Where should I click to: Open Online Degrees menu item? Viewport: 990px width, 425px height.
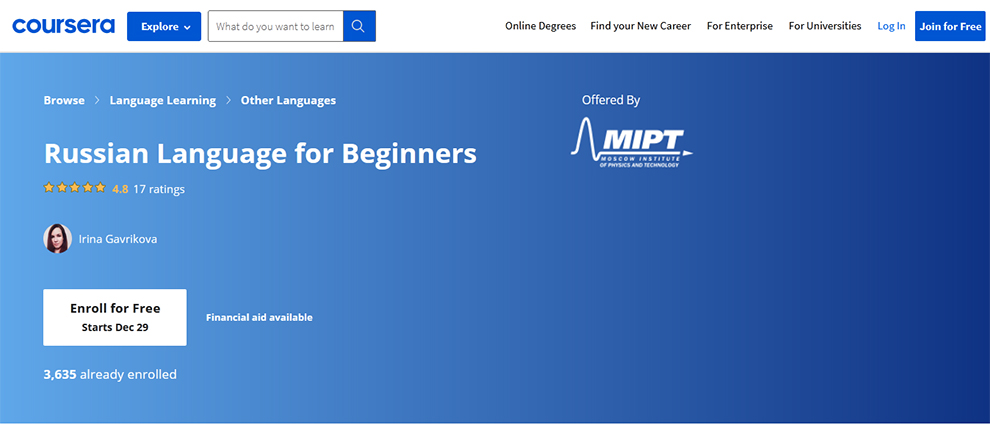[540, 26]
